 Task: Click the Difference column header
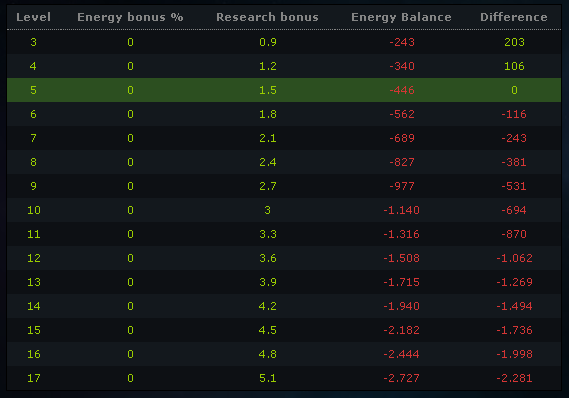[x=514, y=17]
